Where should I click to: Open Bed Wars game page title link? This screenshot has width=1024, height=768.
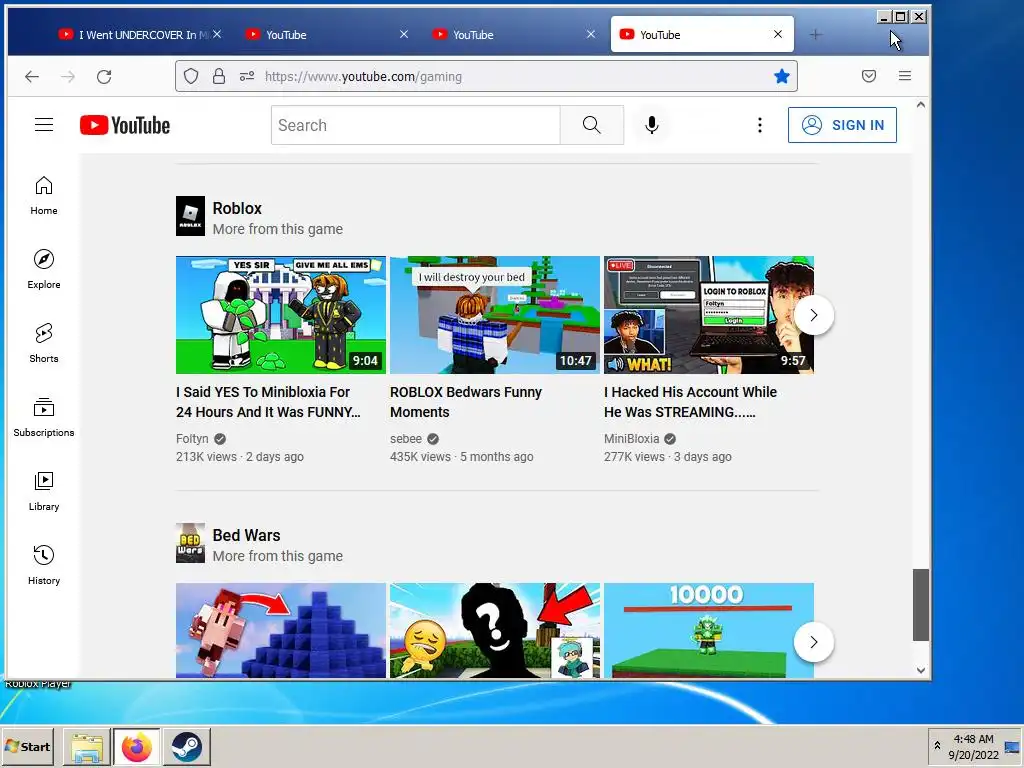(x=246, y=535)
